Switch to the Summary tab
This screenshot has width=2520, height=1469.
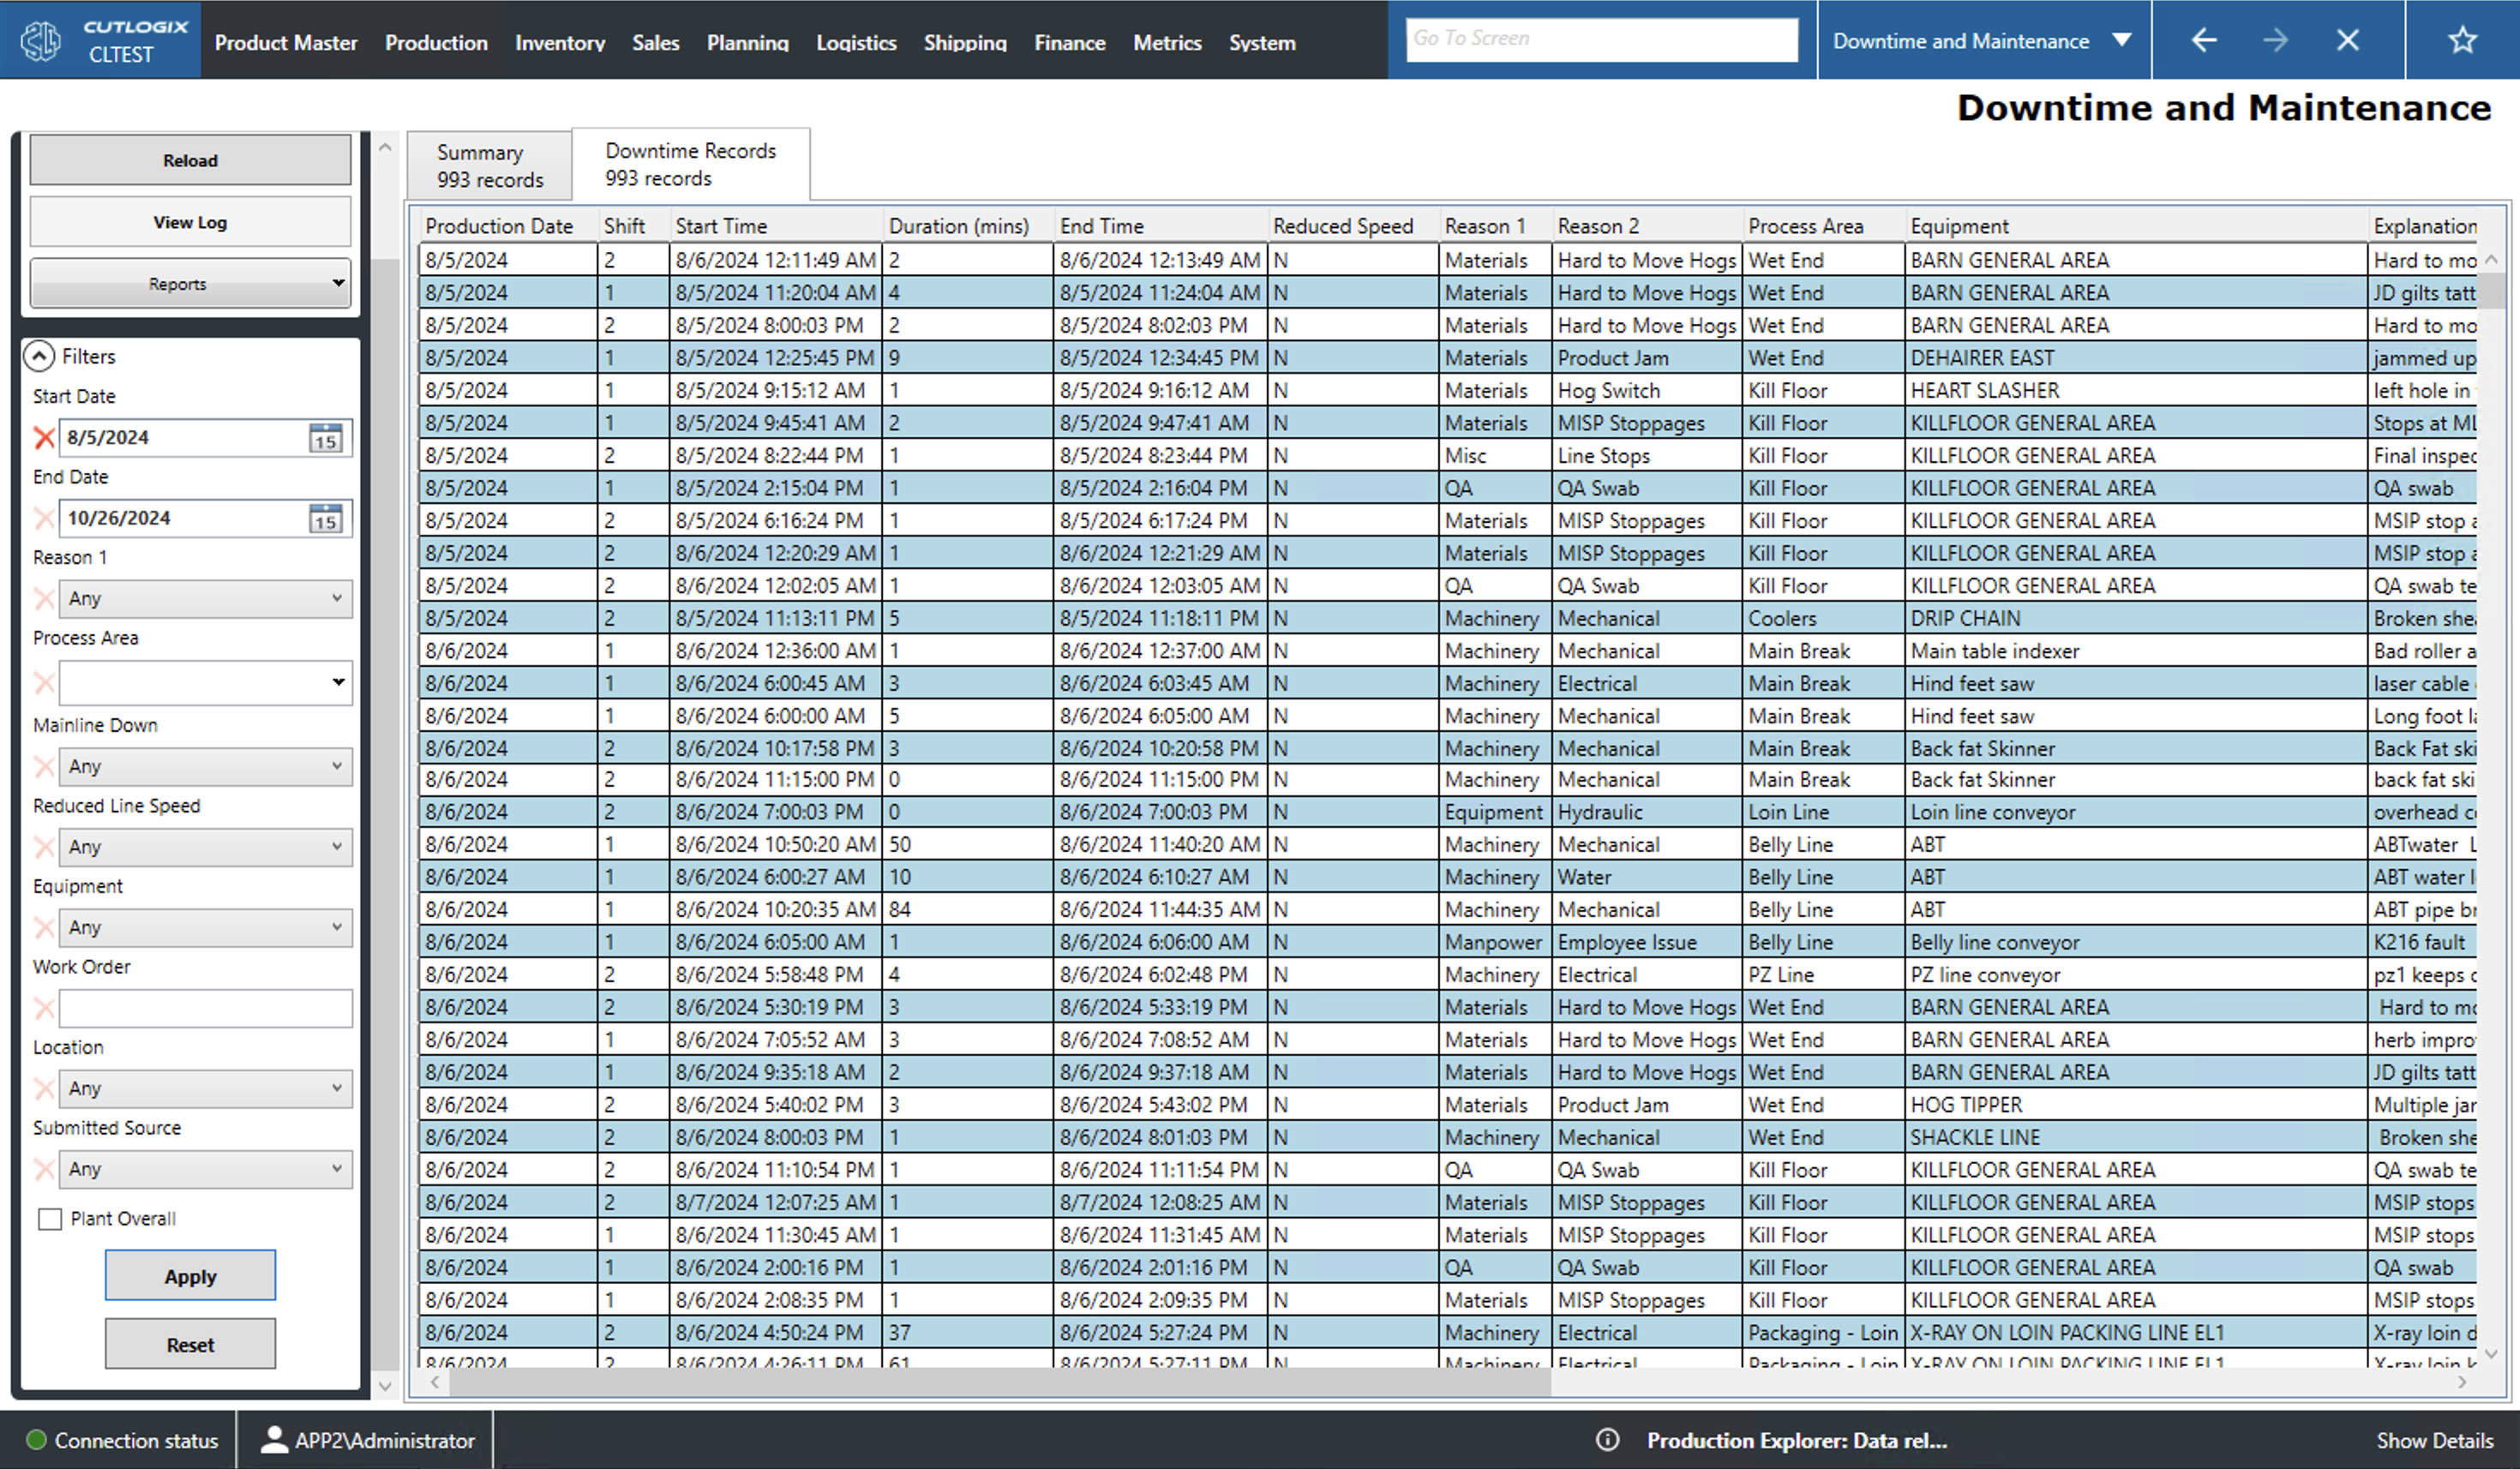[x=489, y=166]
